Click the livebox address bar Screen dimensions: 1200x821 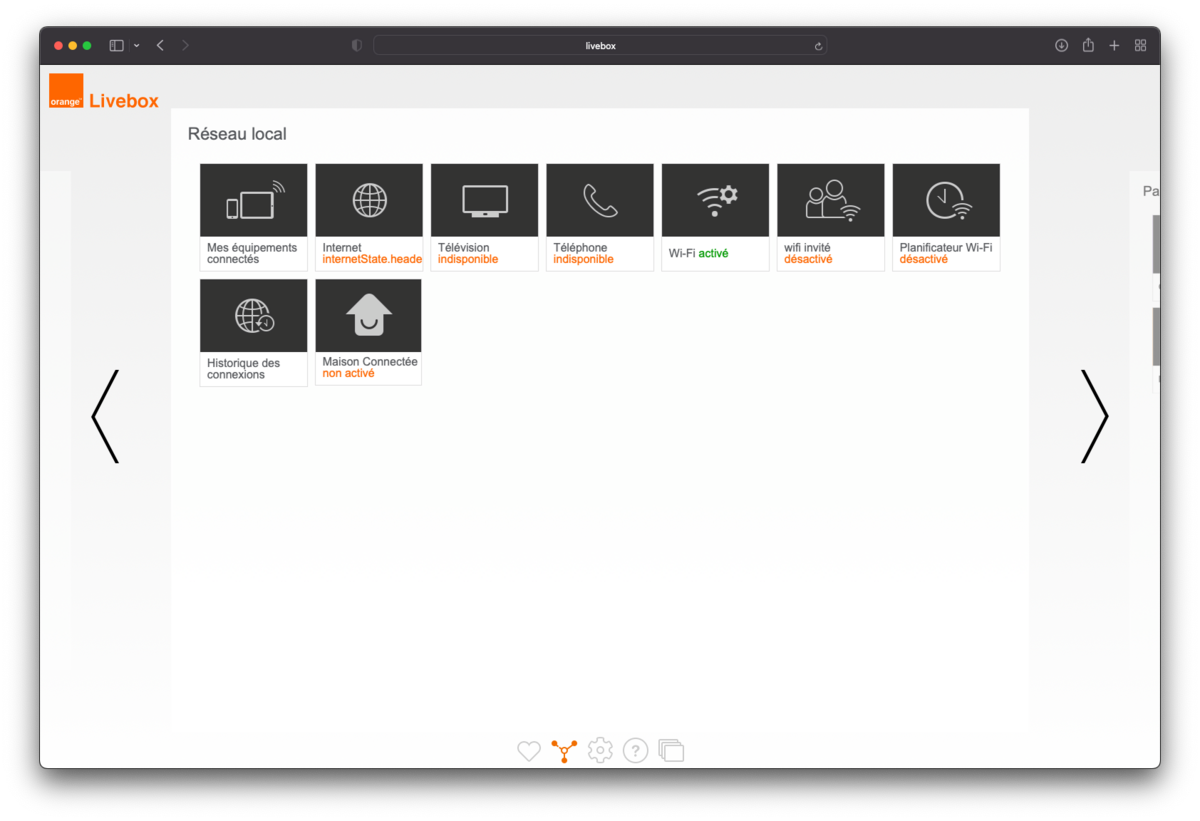tap(600, 46)
